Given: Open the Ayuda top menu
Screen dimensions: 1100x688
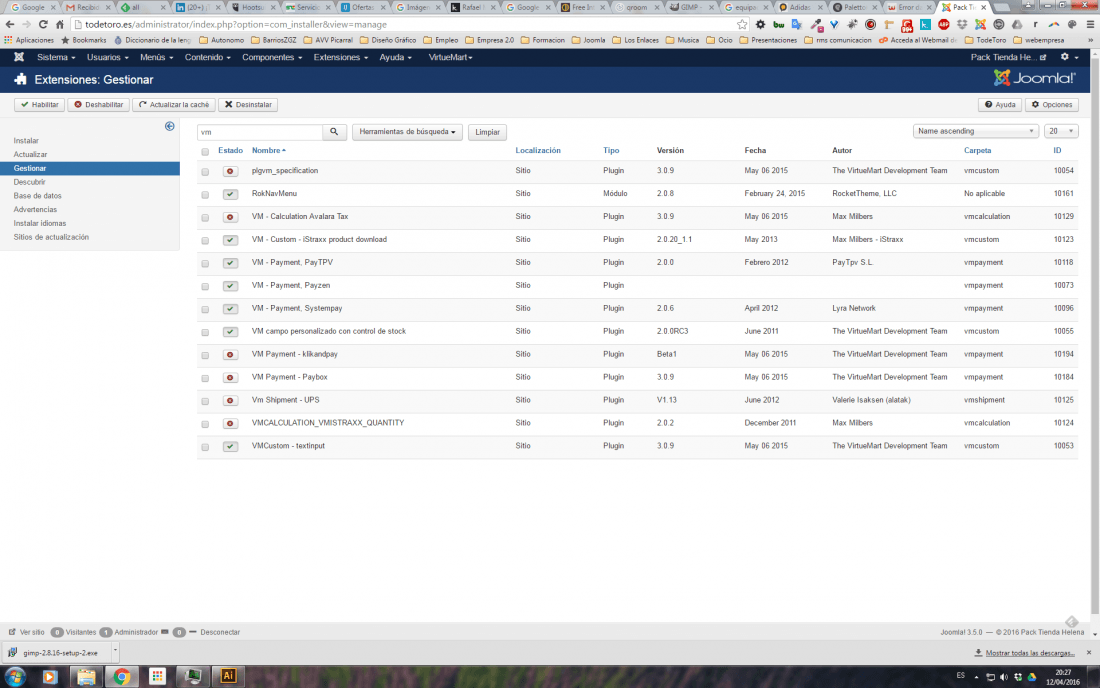Looking at the screenshot, I should click(x=395, y=57).
